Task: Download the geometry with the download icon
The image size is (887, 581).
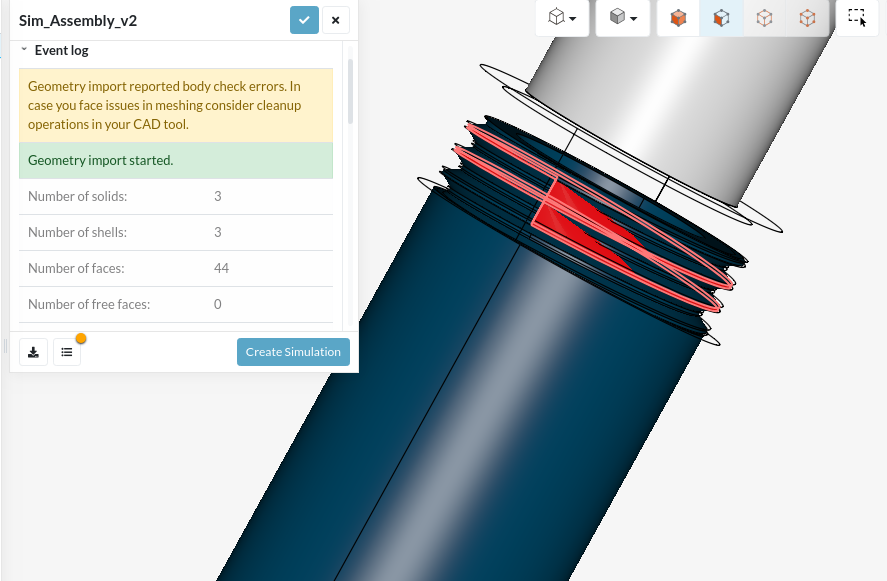Action: (x=33, y=352)
